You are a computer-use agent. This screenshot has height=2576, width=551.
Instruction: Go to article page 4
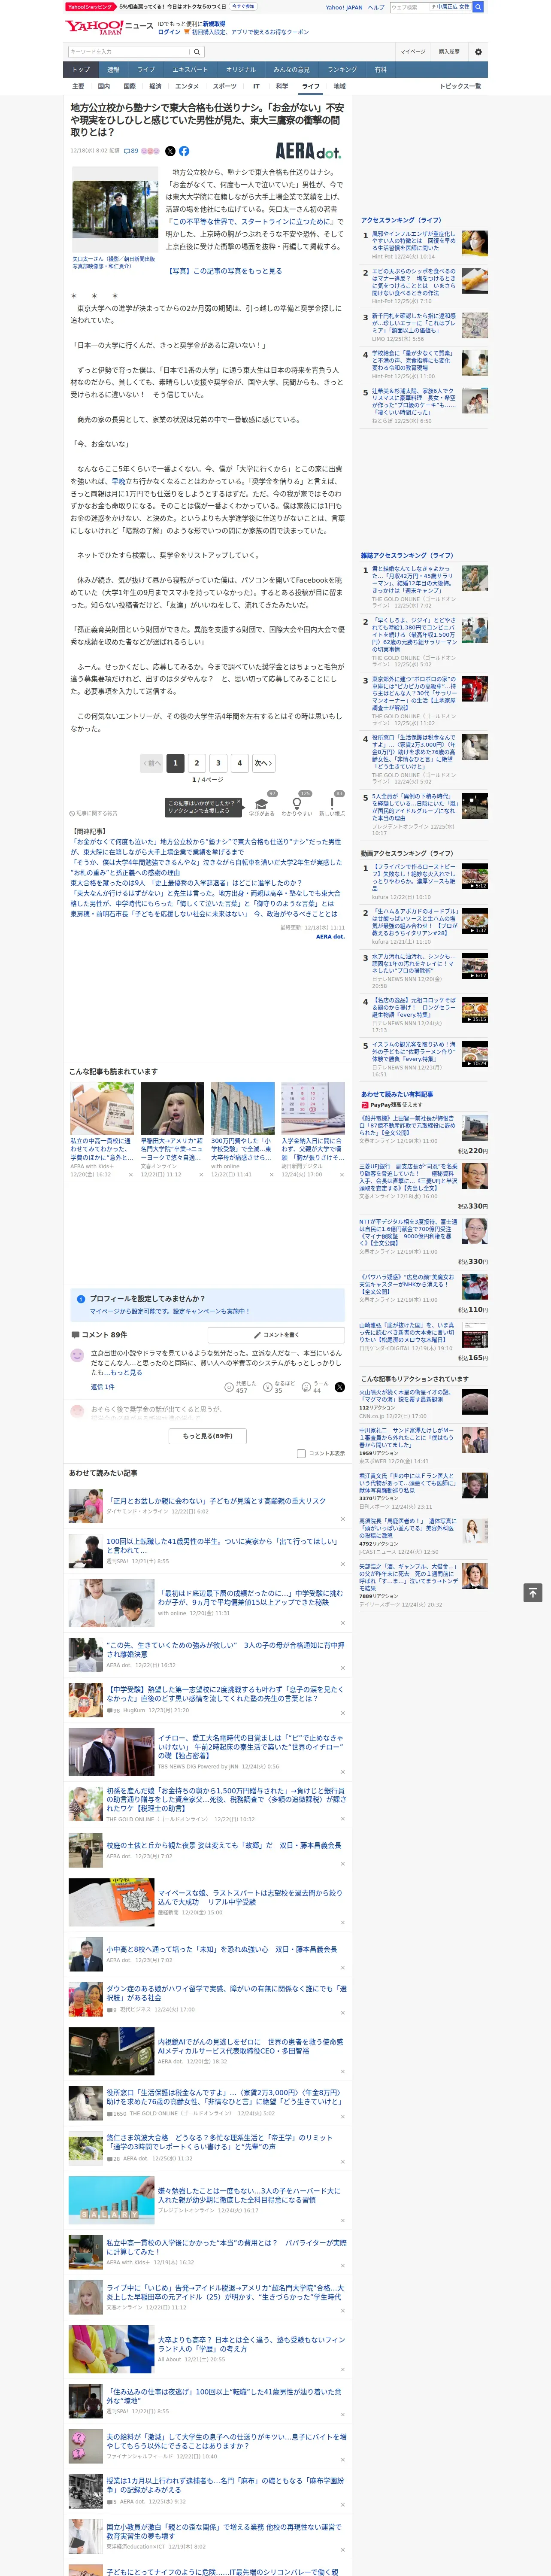tap(239, 763)
